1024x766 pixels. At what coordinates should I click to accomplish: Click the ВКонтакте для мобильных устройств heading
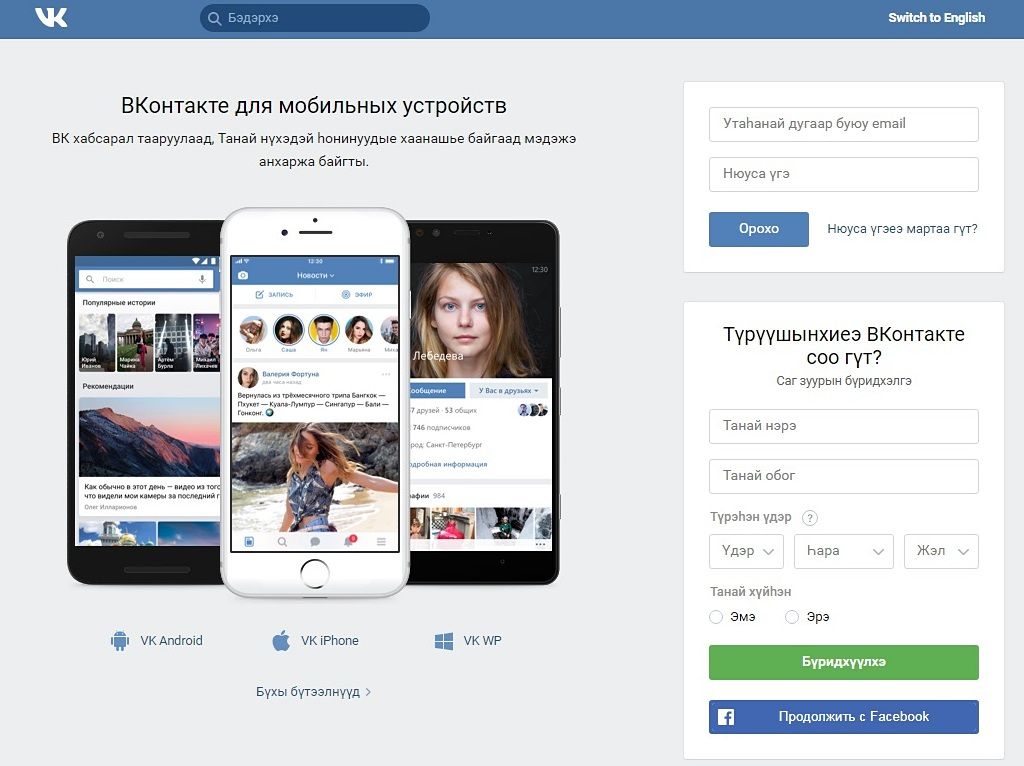click(x=314, y=106)
